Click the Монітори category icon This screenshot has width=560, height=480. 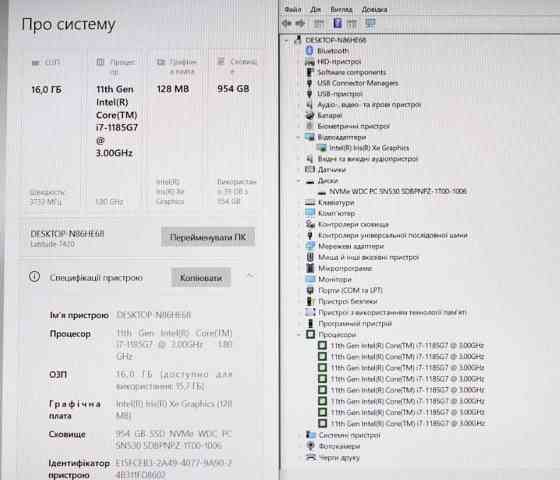coord(310,279)
